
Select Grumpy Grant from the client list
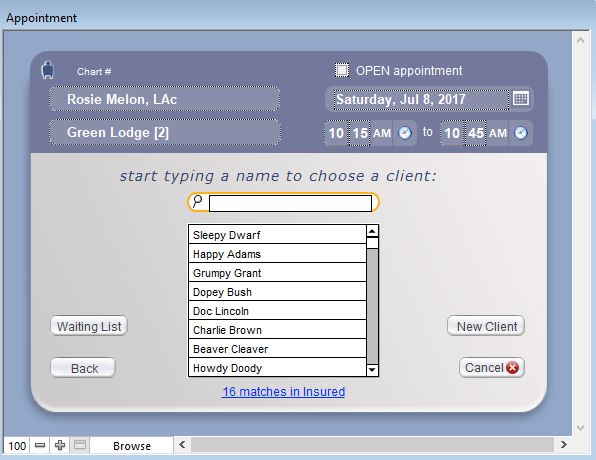click(x=277, y=273)
